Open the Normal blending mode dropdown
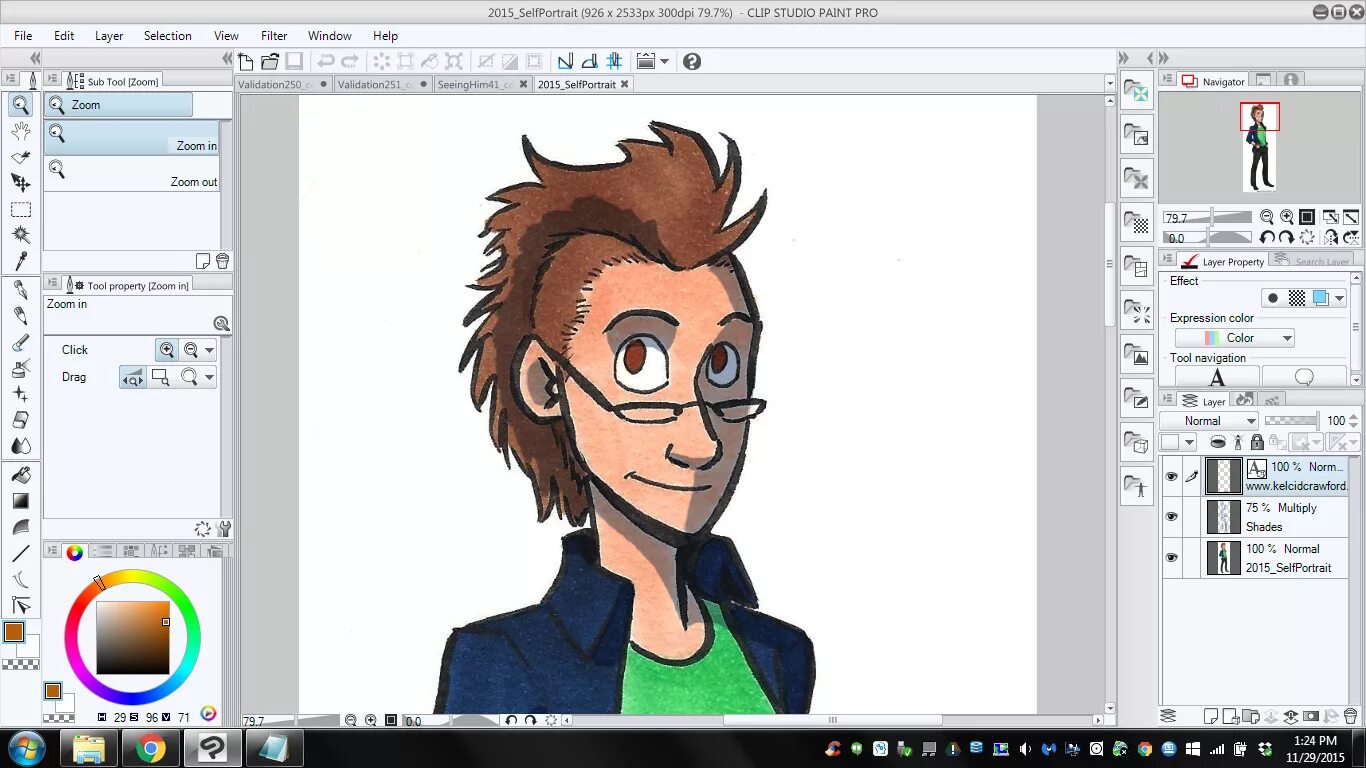The image size is (1366, 768). tap(1210, 420)
